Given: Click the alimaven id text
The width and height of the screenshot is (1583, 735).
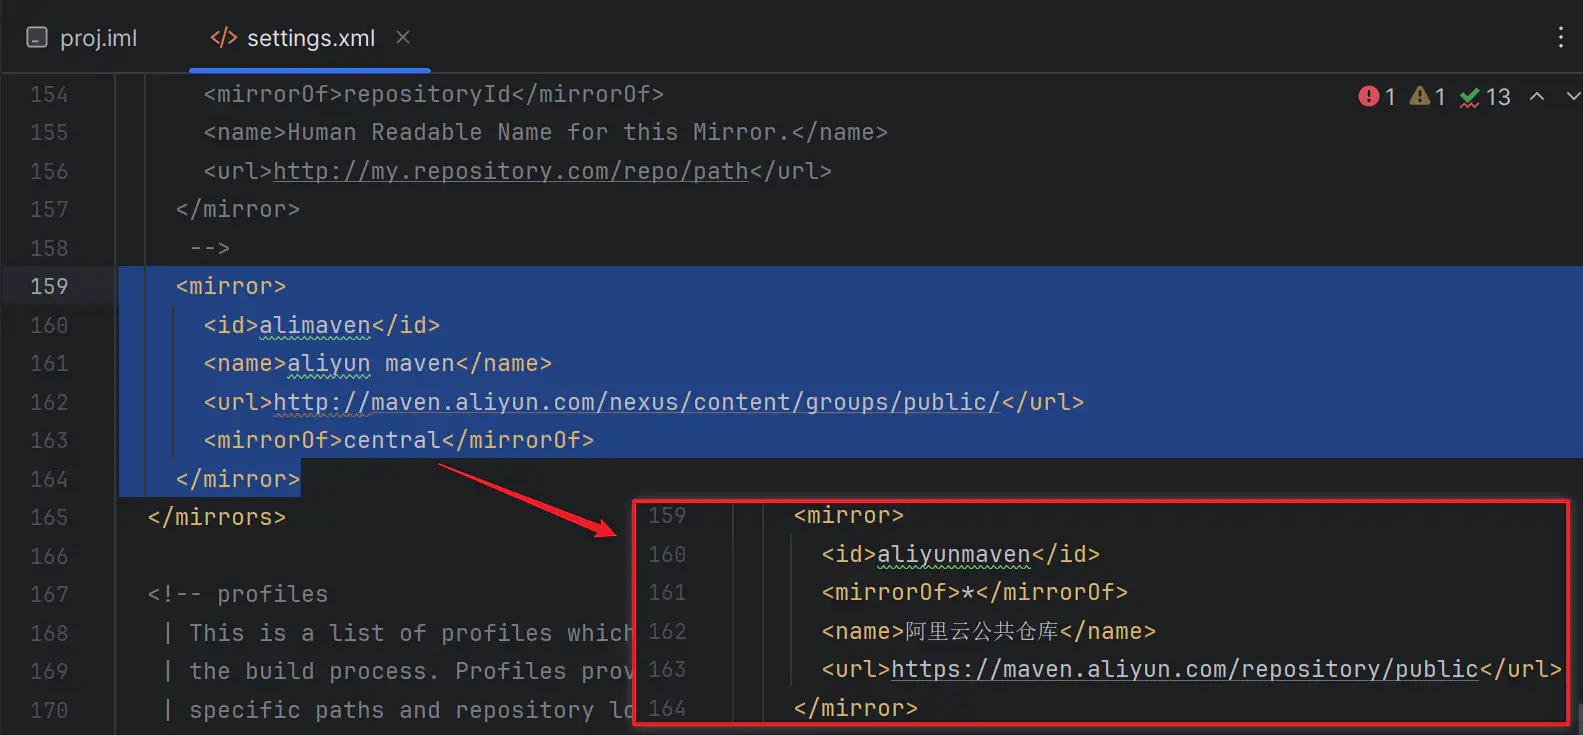Looking at the screenshot, I should [315, 325].
